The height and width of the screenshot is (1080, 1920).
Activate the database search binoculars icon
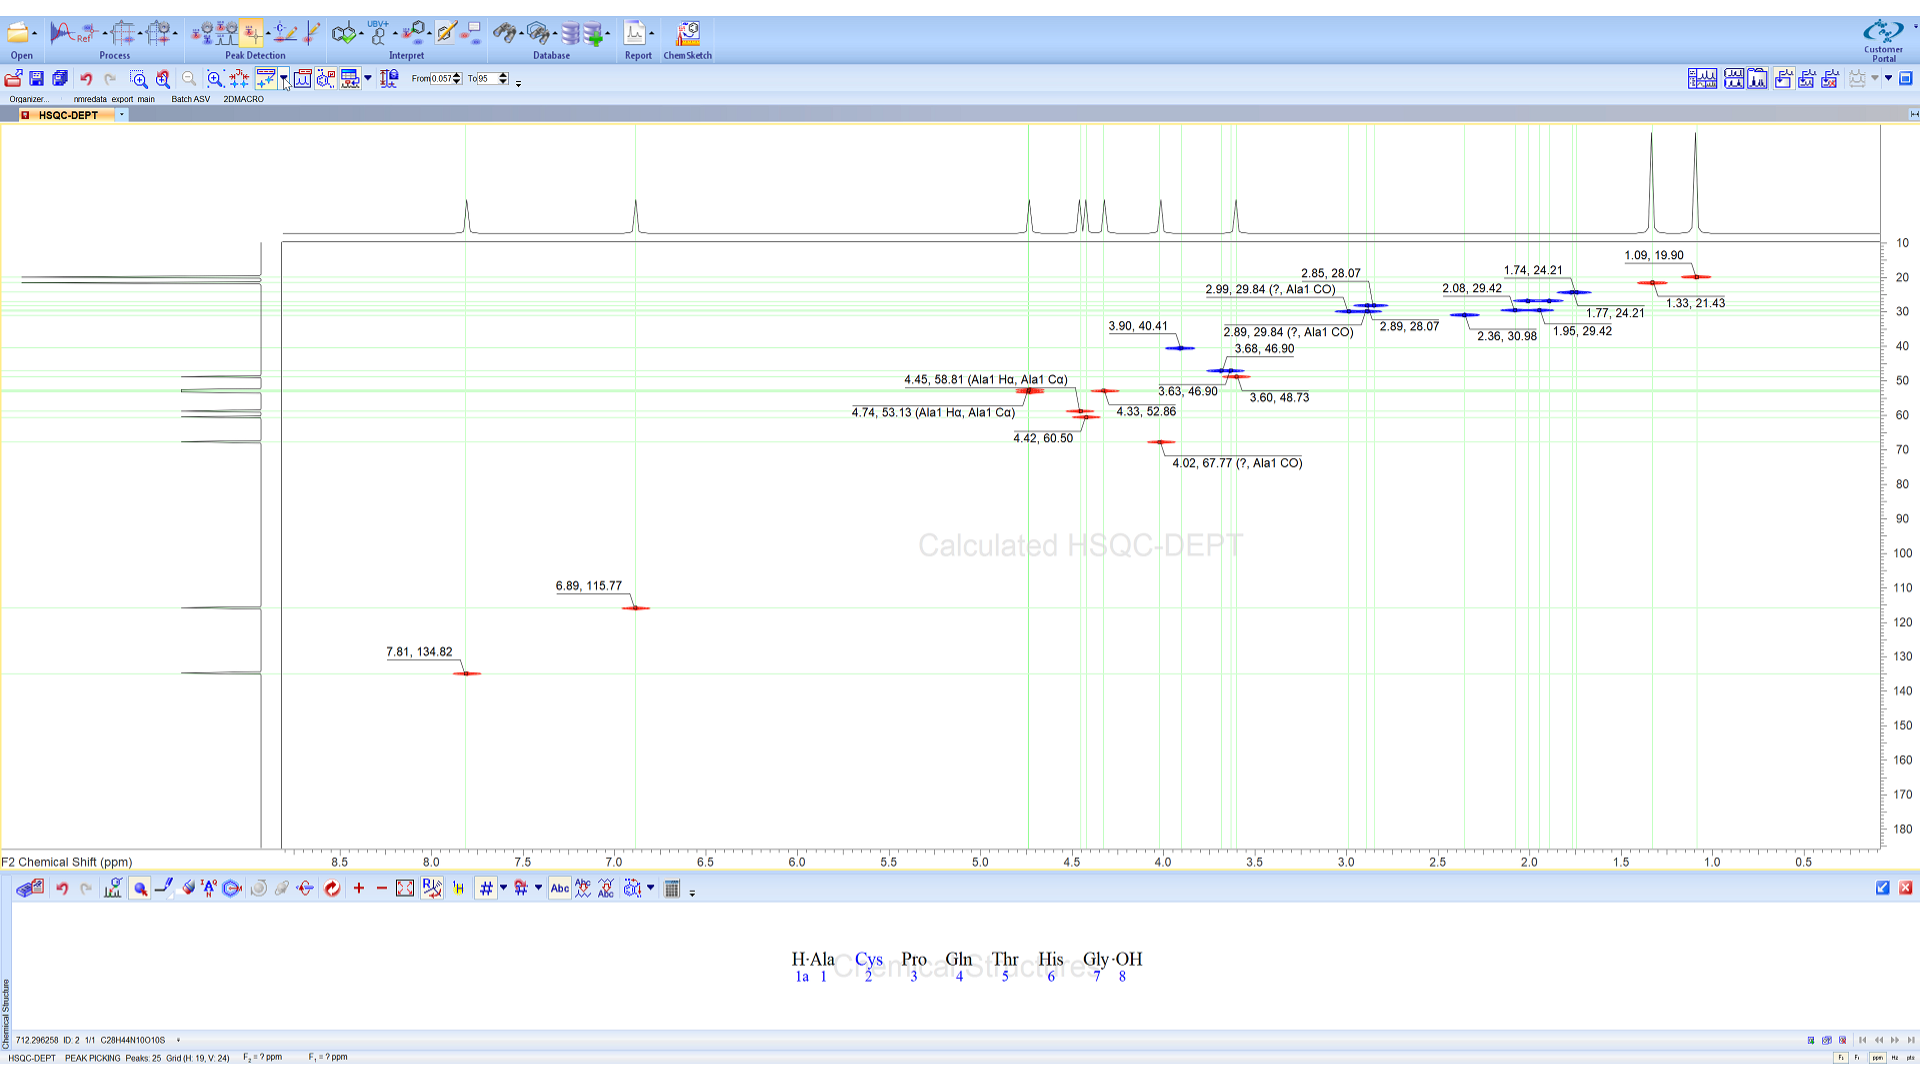[507, 33]
